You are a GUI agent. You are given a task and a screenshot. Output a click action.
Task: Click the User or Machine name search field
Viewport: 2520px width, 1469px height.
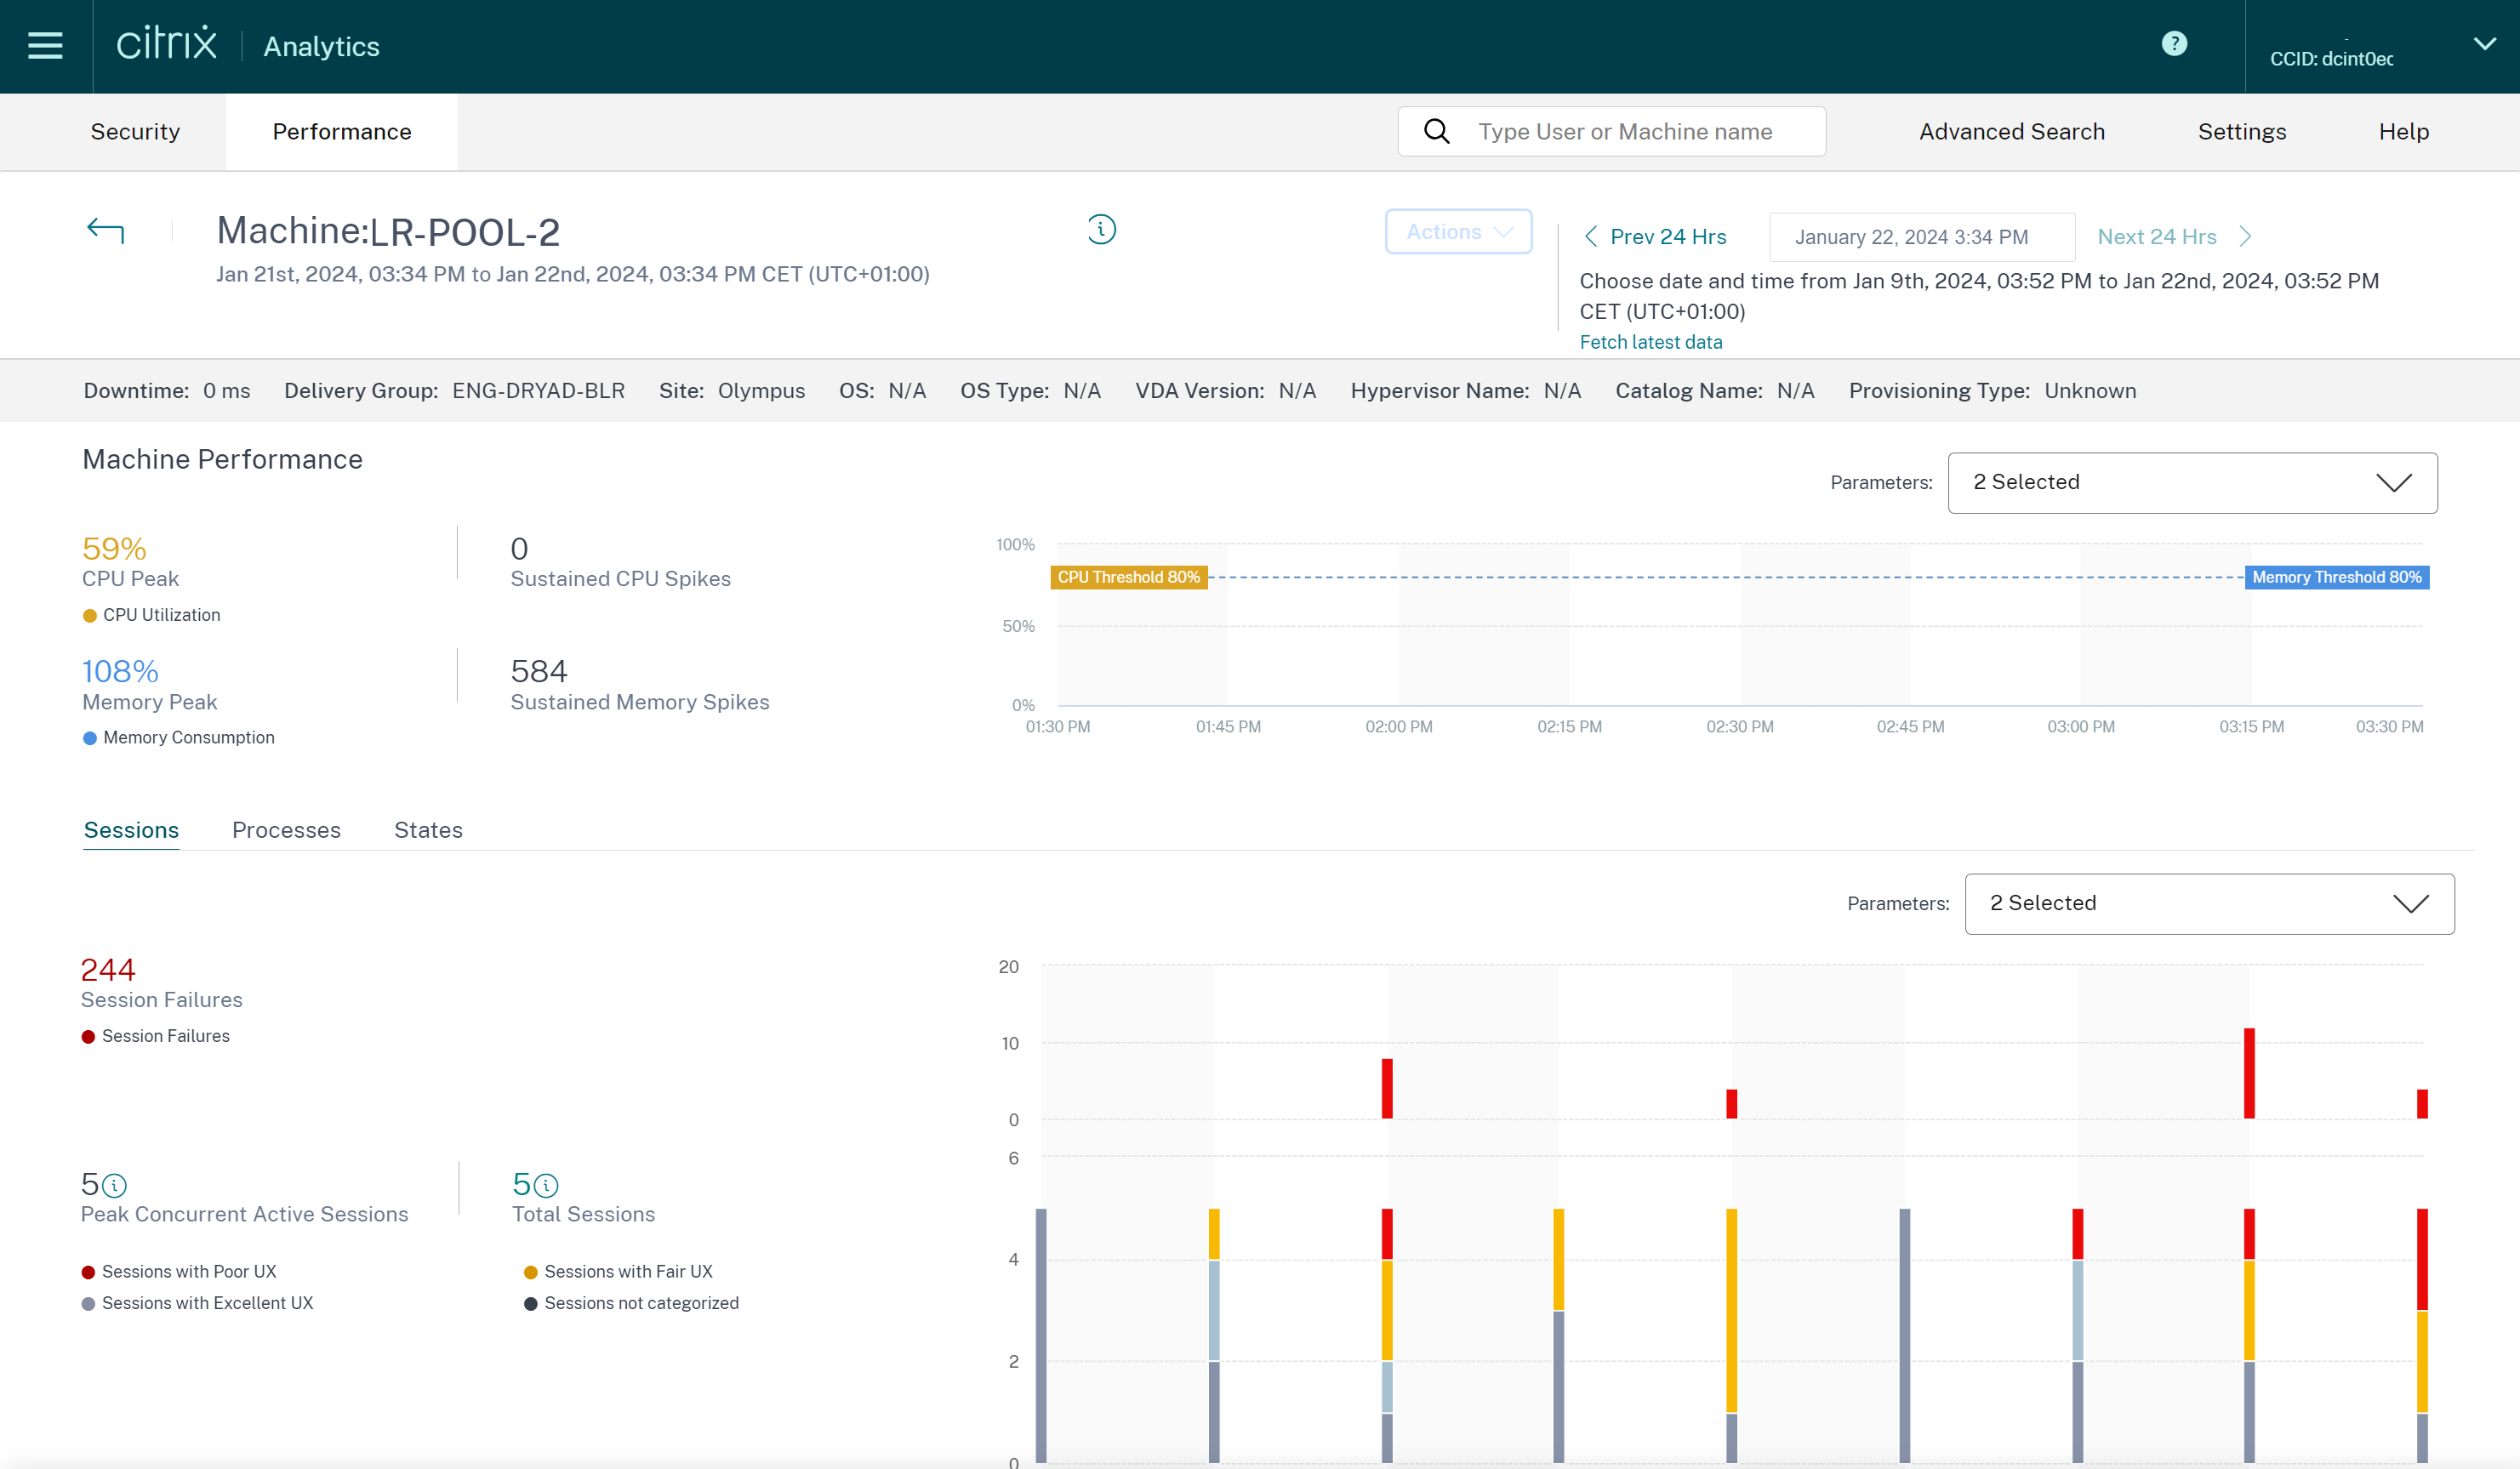pyautogui.click(x=1640, y=132)
